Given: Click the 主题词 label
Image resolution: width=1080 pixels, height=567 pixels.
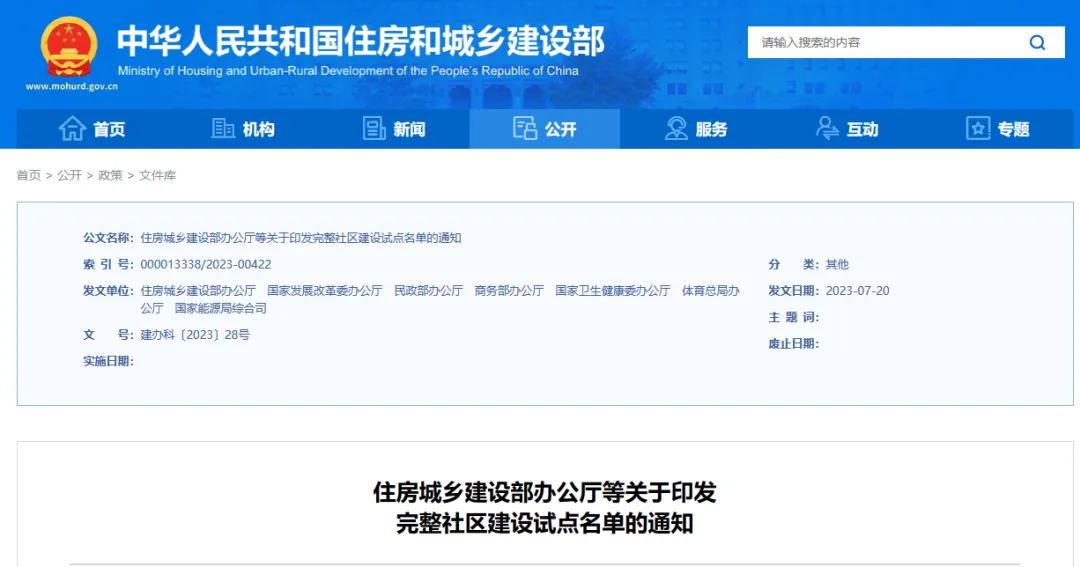Looking at the screenshot, I should 793,317.
